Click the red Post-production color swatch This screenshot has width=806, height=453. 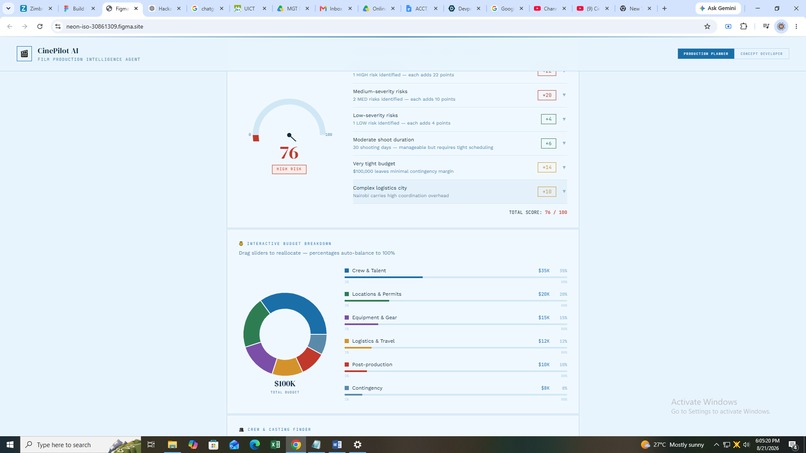(x=346, y=365)
